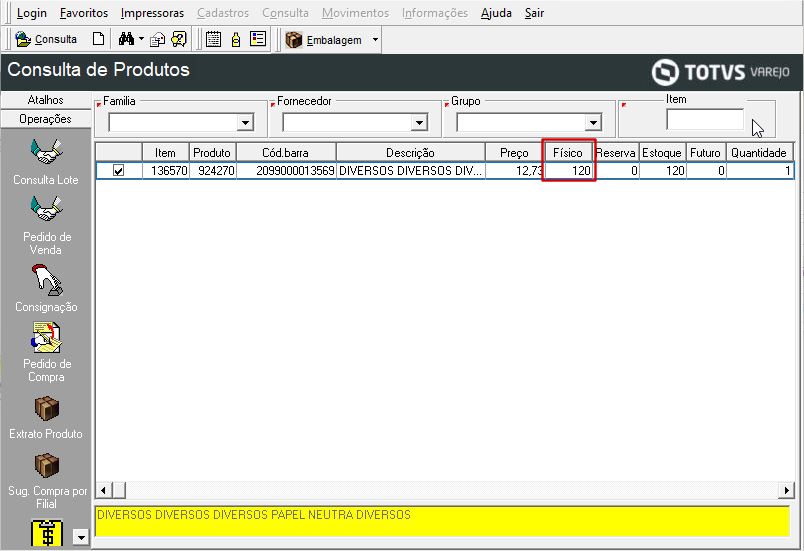804x551 pixels.
Task: Click the Reserva column header
Action: 616,153
